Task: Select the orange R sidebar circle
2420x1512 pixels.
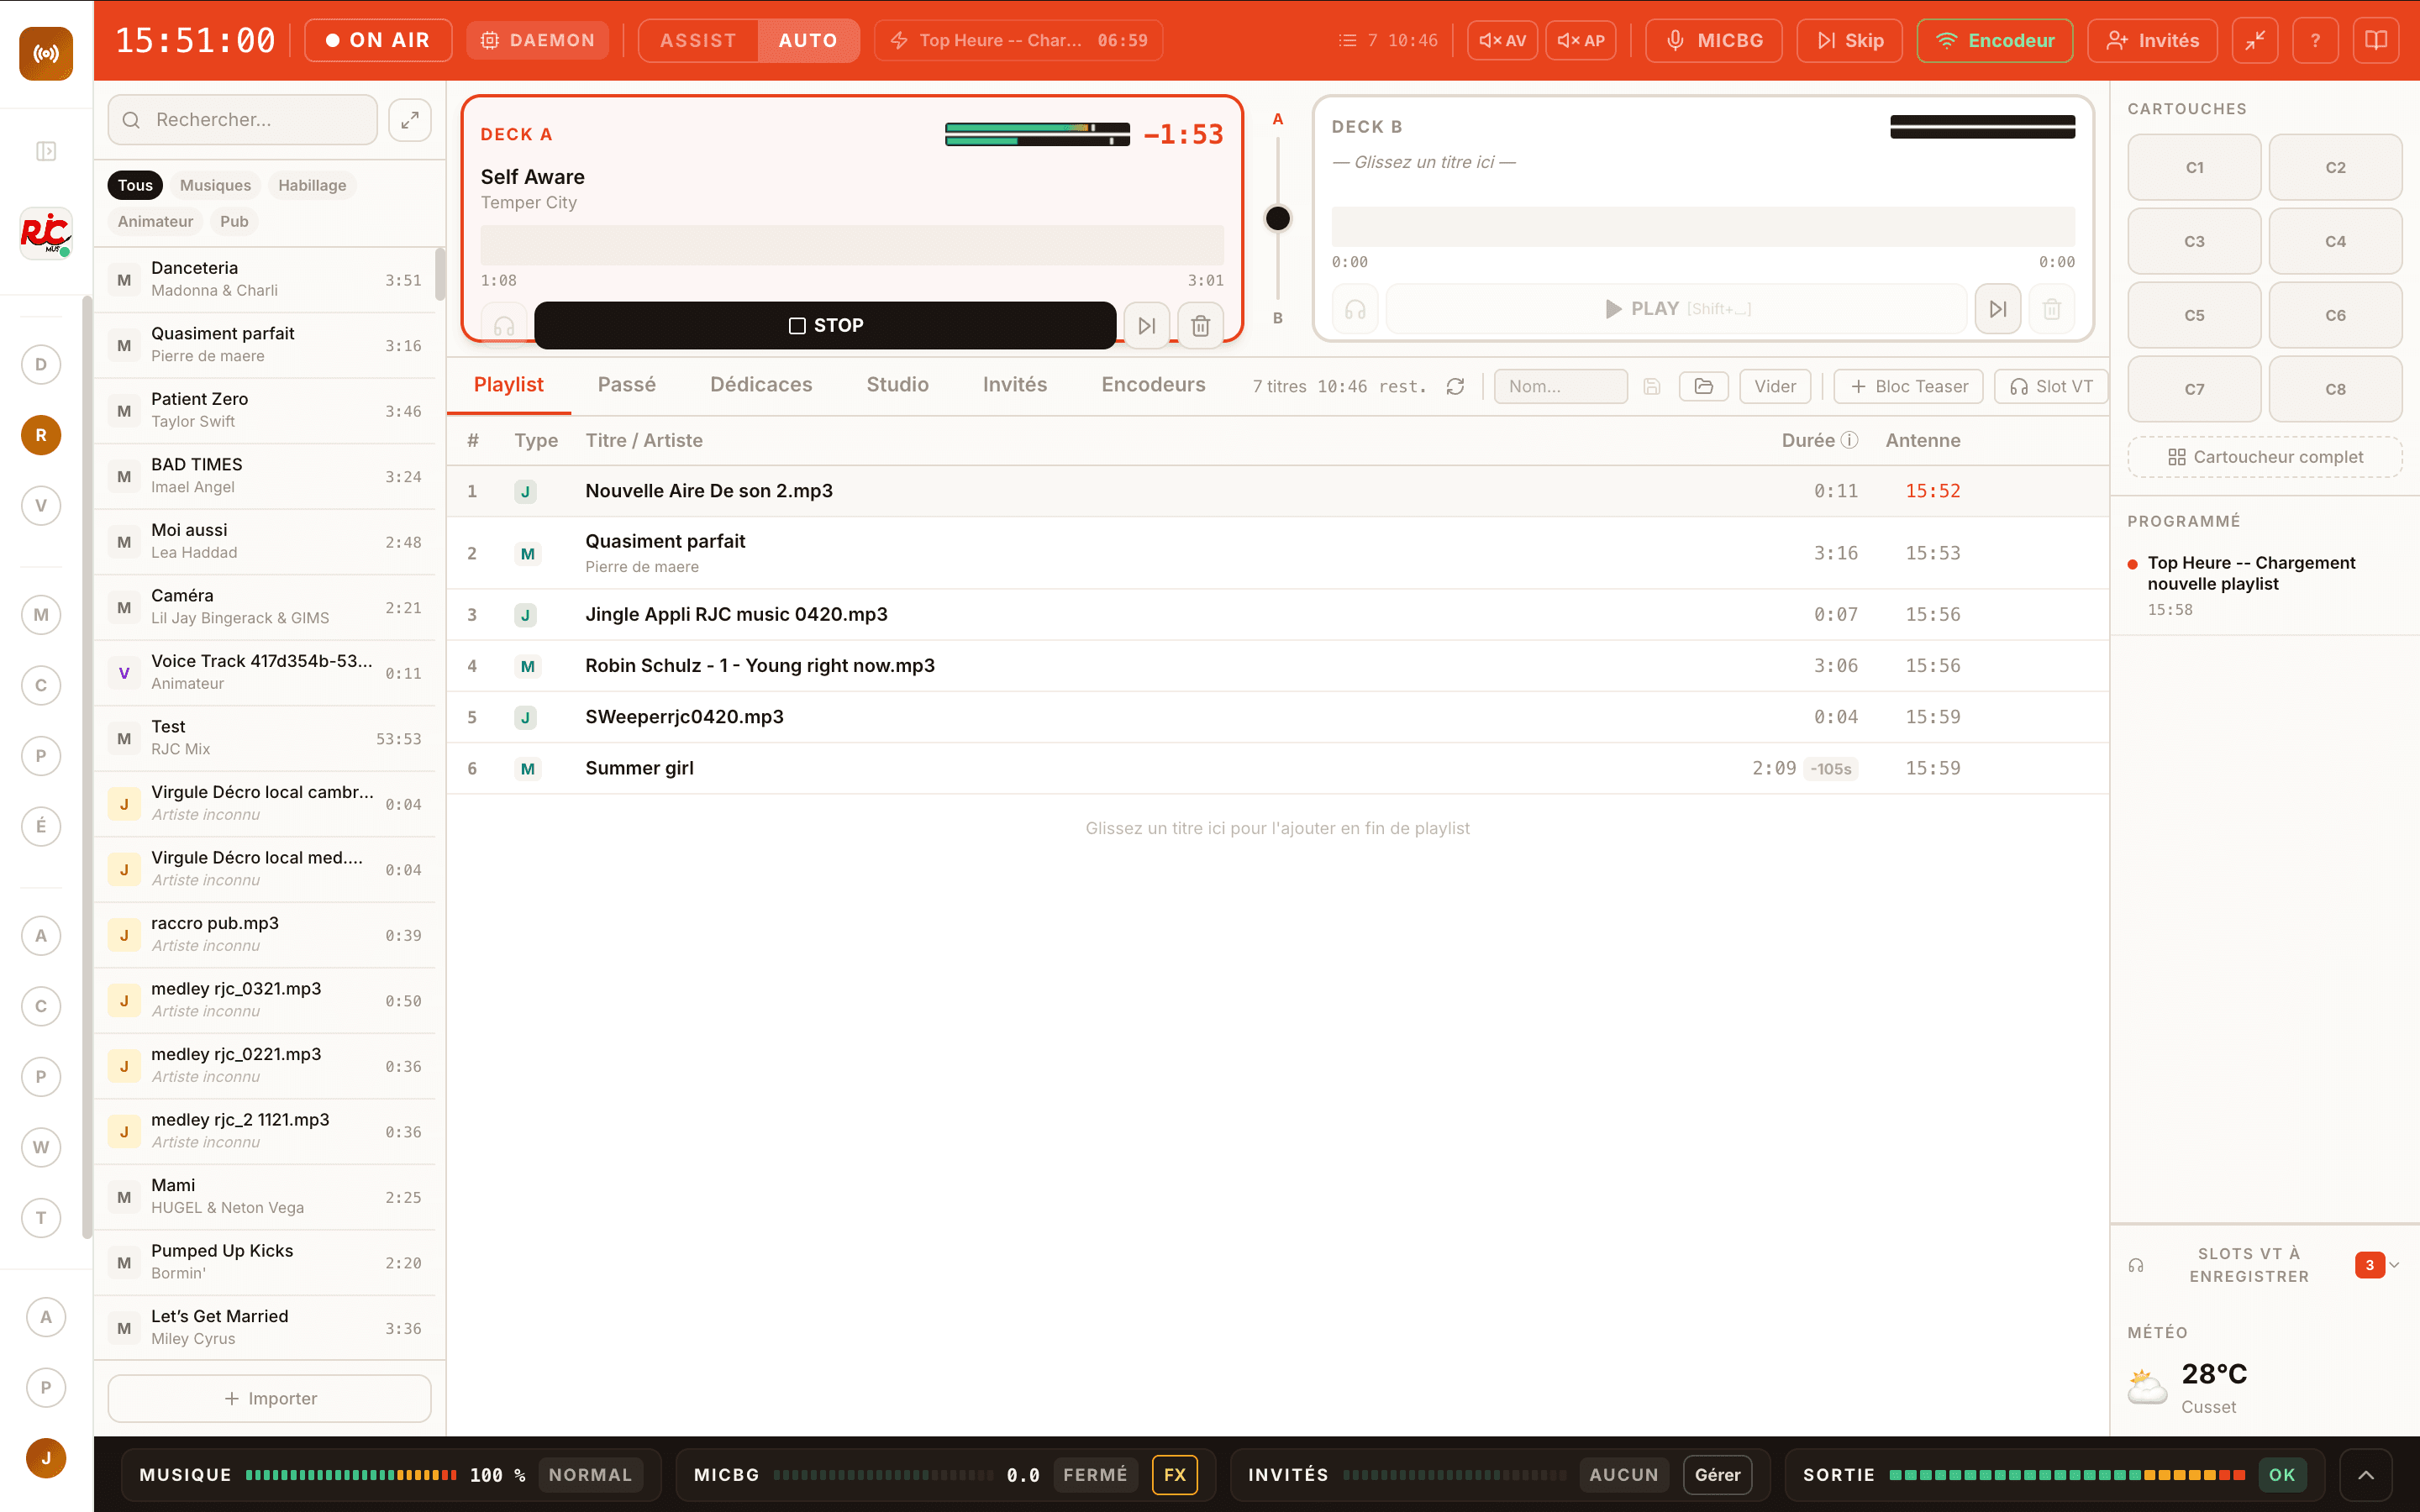Action: click(41, 435)
